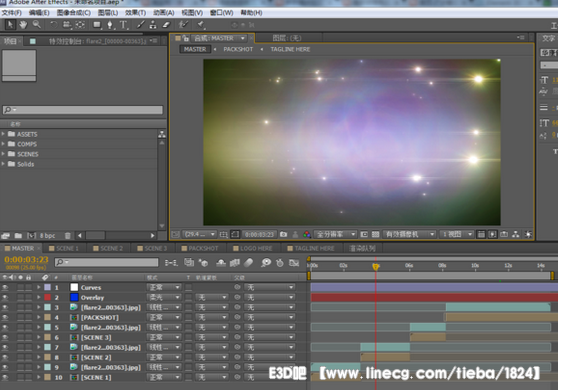Select the Clone Stamp tool
This screenshot has width=566, height=390.
pyautogui.click(x=153, y=25)
